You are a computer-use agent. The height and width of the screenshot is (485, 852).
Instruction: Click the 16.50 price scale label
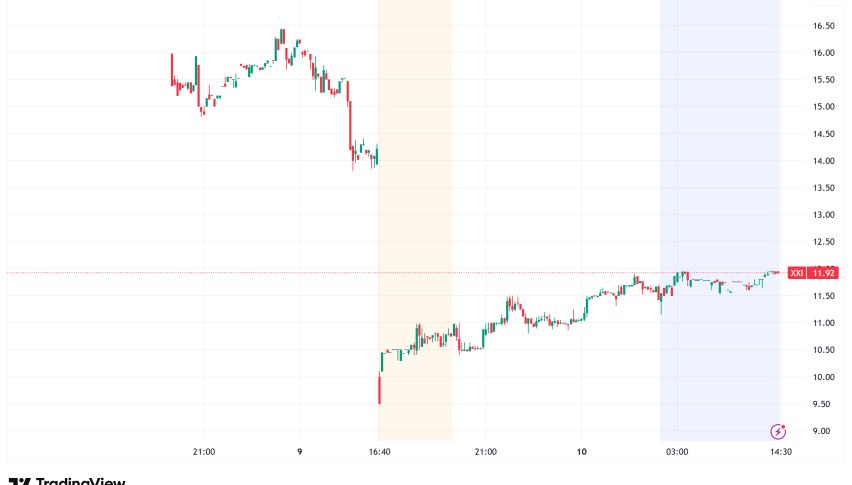coord(824,26)
